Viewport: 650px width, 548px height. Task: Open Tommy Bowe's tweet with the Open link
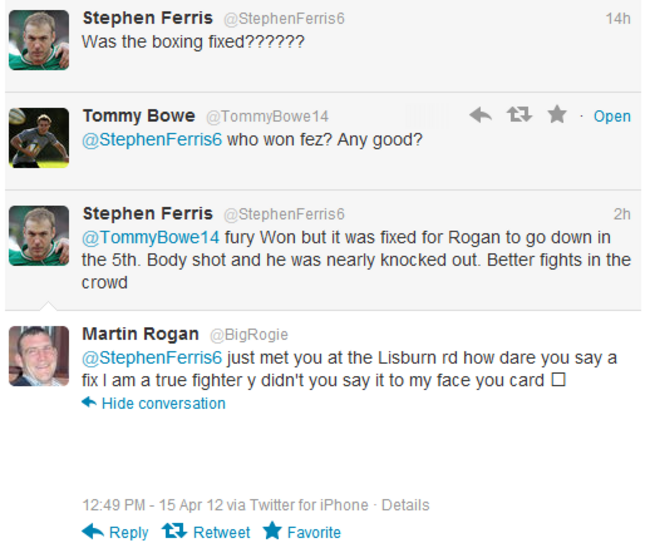[612, 117]
